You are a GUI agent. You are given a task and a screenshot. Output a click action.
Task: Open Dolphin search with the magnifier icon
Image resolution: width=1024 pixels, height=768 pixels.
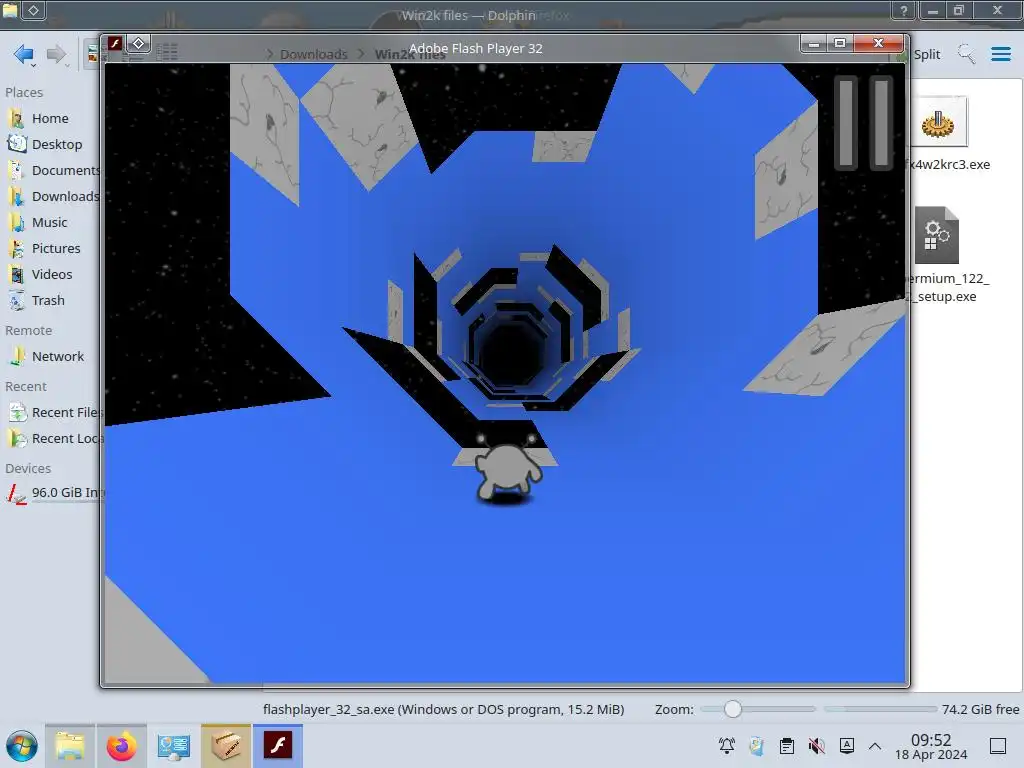[966, 54]
